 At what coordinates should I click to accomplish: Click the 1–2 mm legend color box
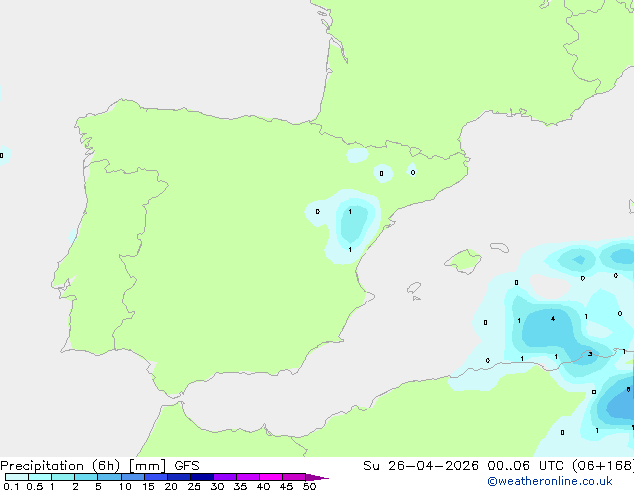click(x=63, y=477)
